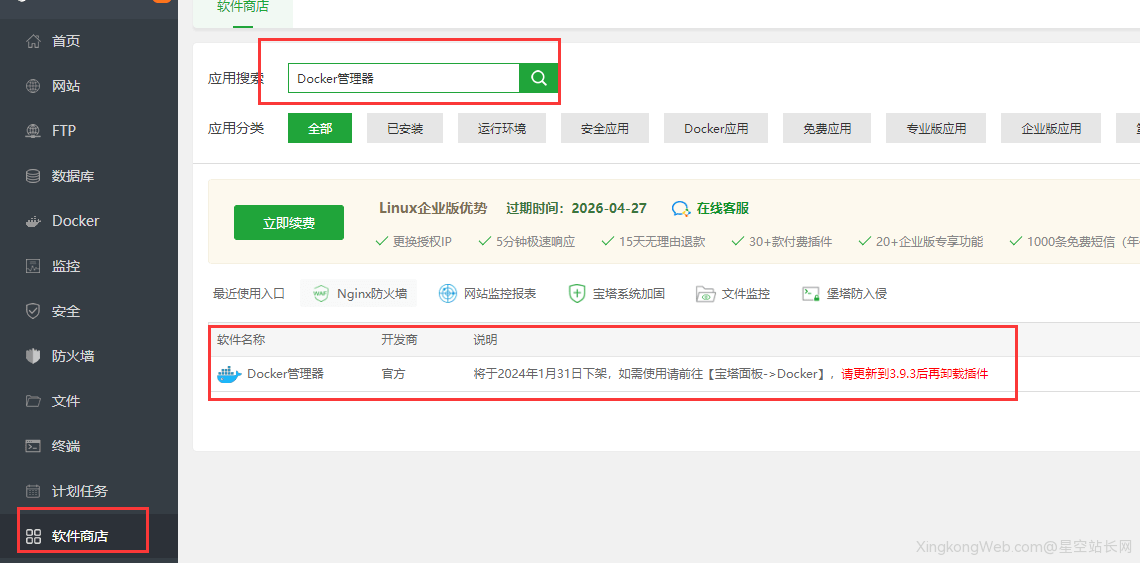Click the 15天无理由退款 benefit text
Image resolution: width=1140 pixels, height=563 pixels.
coord(662,241)
